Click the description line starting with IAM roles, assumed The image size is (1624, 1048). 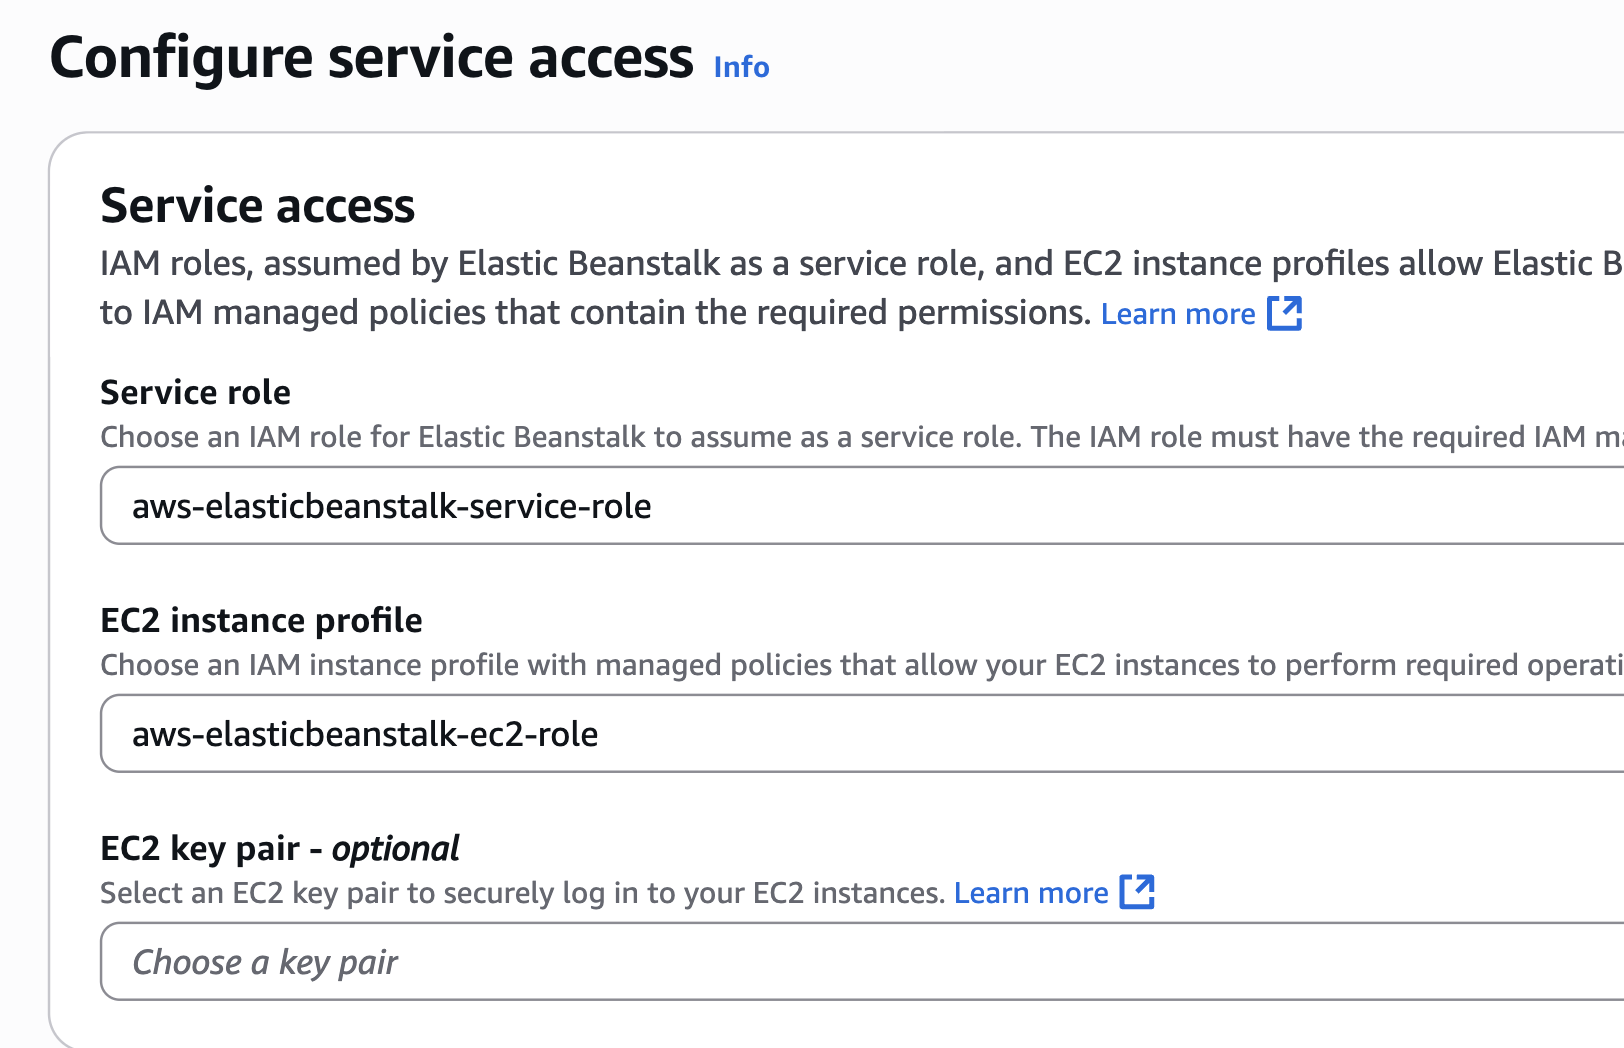862,264
